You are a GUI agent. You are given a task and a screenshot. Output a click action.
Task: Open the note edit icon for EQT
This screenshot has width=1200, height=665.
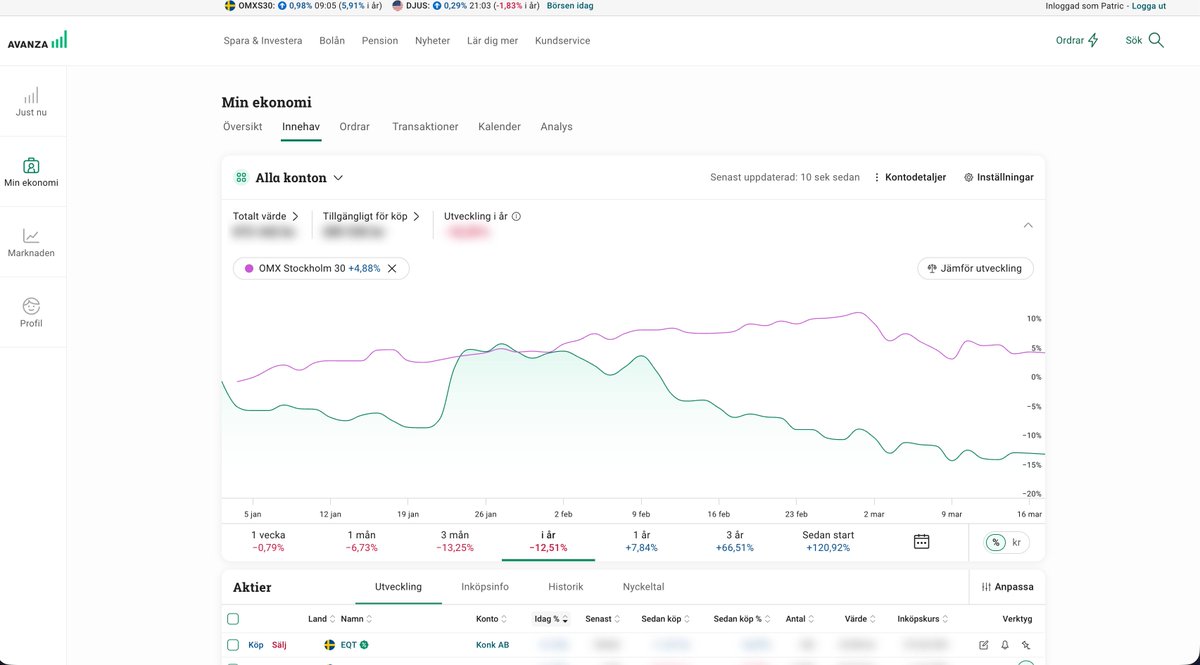[984, 645]
